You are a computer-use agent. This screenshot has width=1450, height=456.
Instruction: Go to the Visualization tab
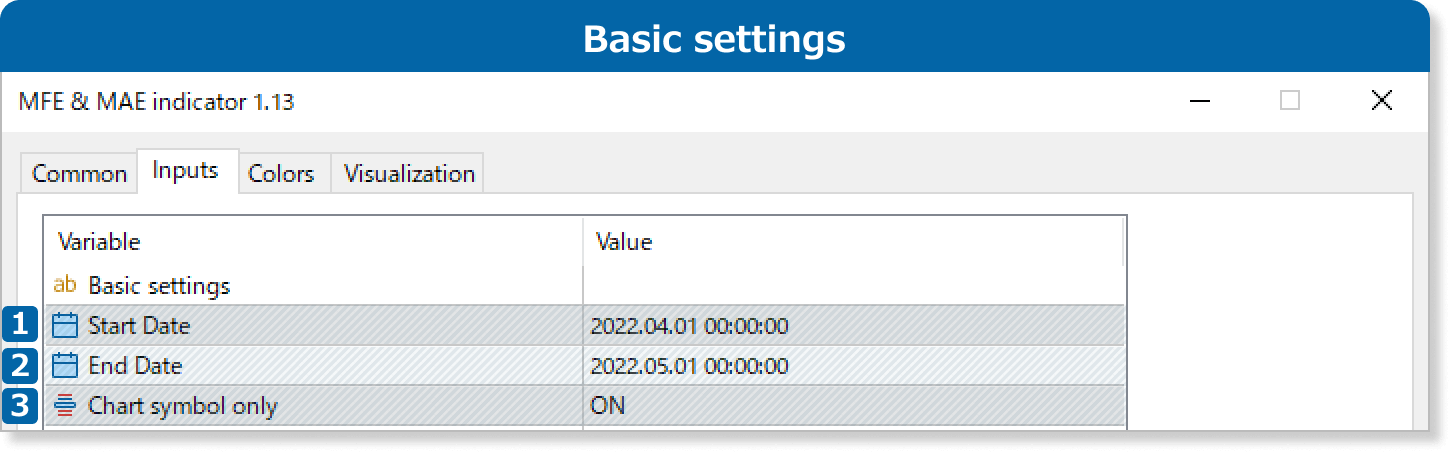[x=409, y=174]
